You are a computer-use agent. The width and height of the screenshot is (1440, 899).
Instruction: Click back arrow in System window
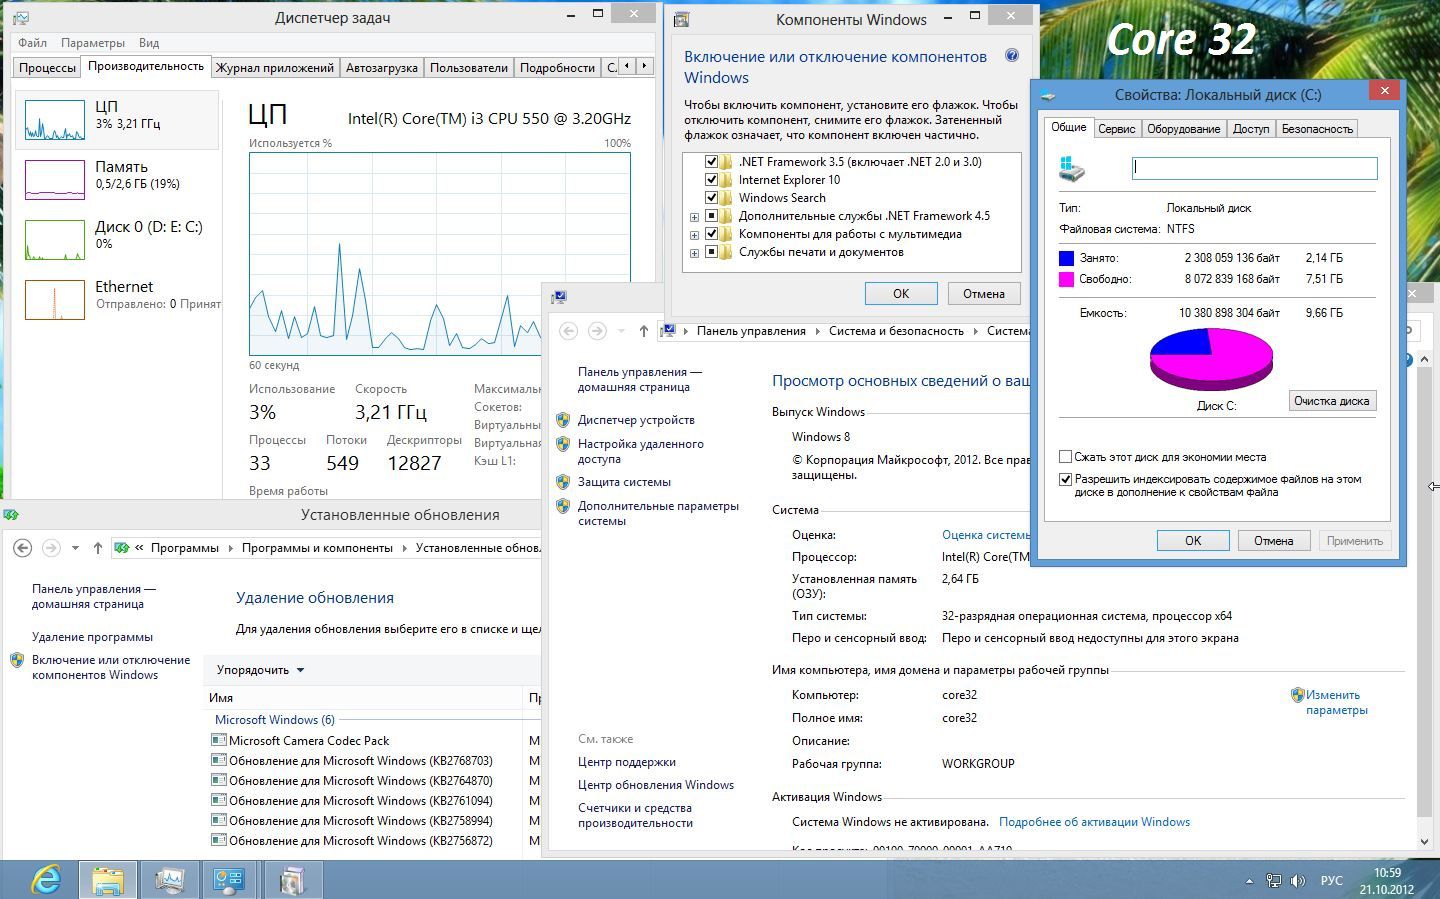[568, 330]
